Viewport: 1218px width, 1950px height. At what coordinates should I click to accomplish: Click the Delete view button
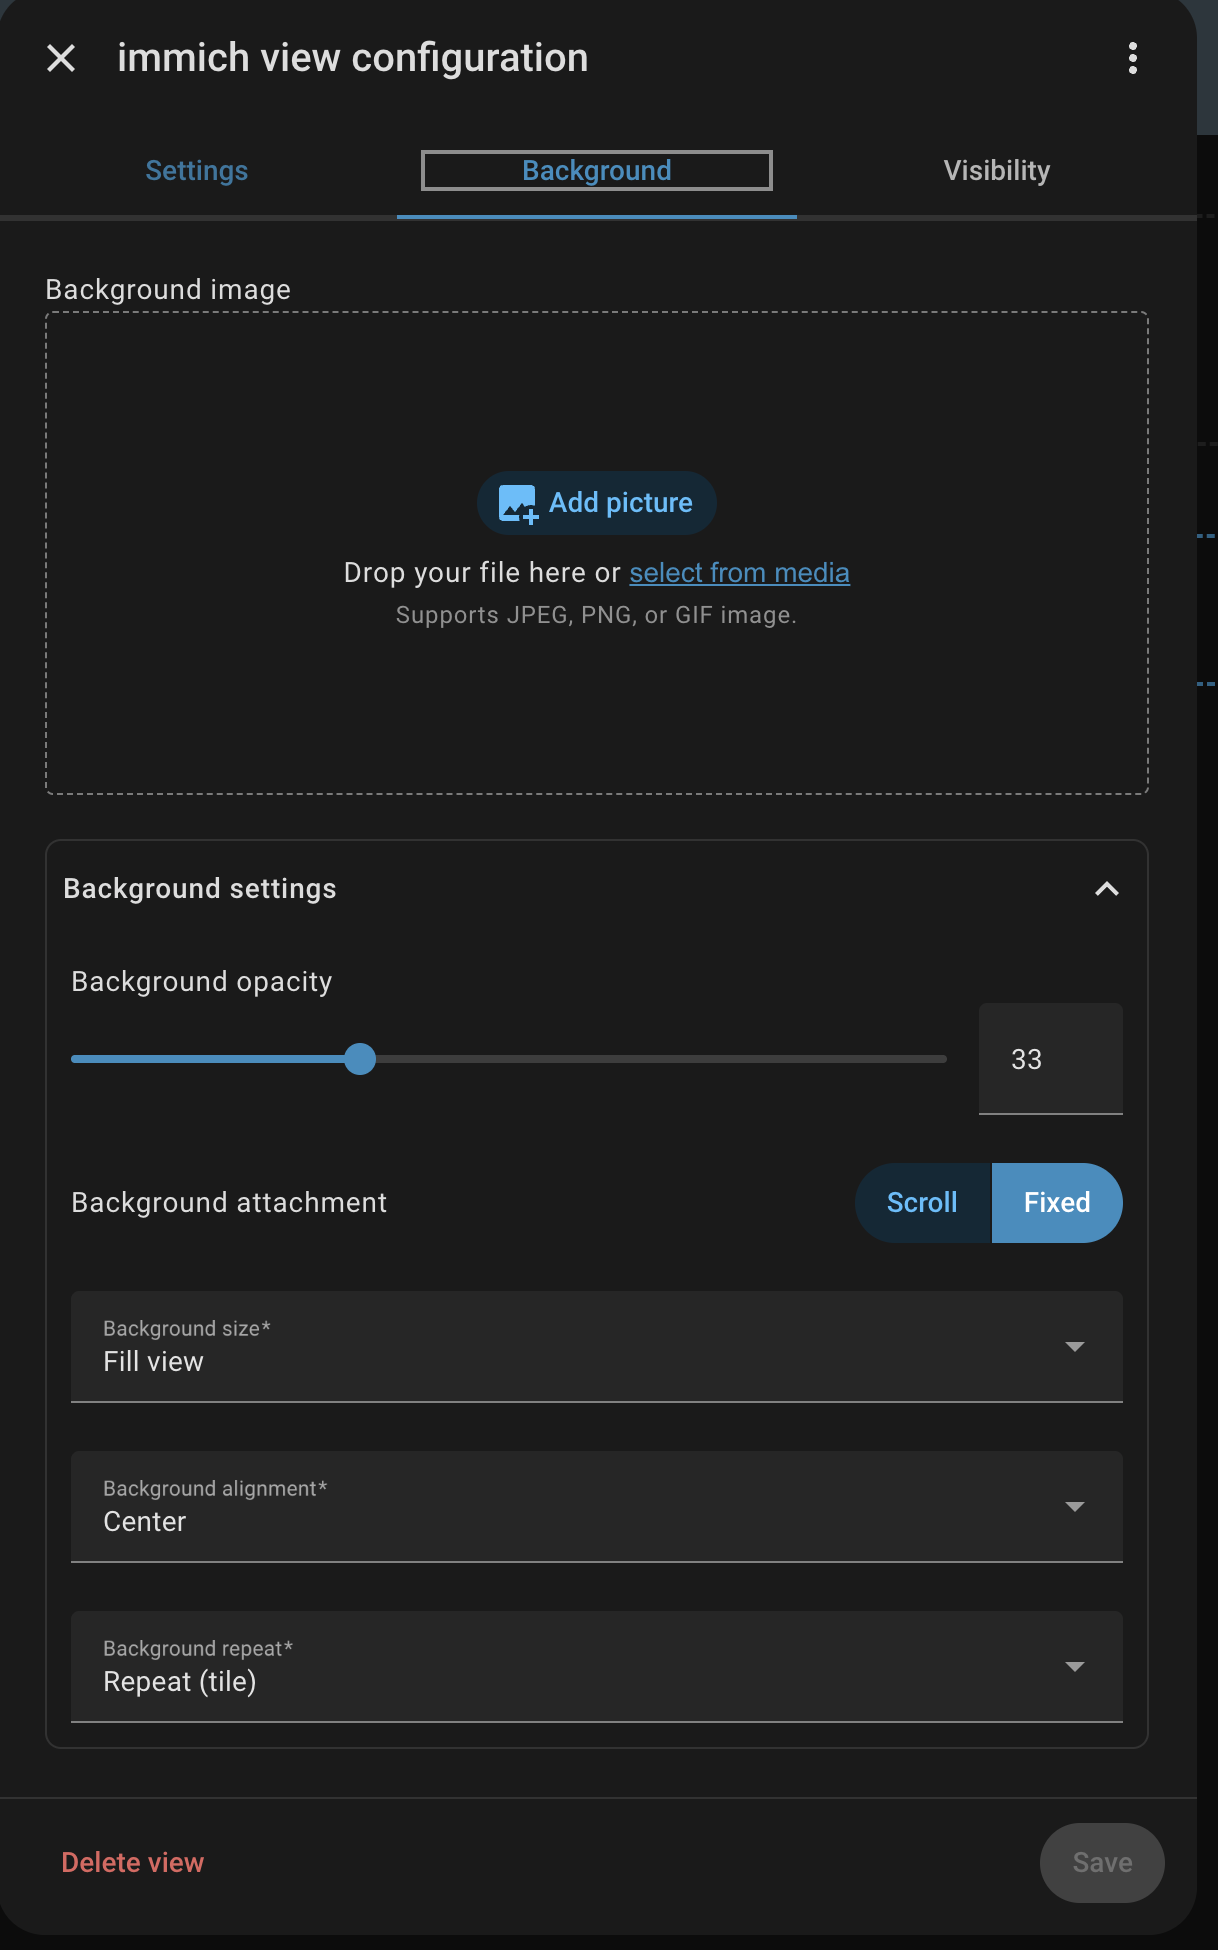tap(133, 1862)
